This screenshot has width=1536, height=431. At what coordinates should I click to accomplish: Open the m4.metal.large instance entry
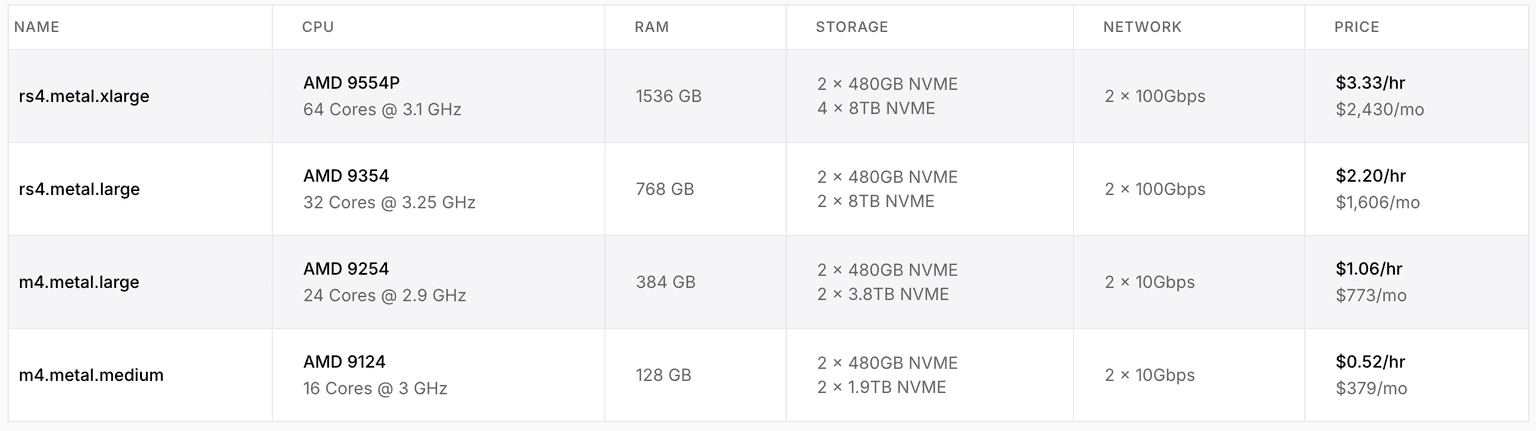pos(79,282)
